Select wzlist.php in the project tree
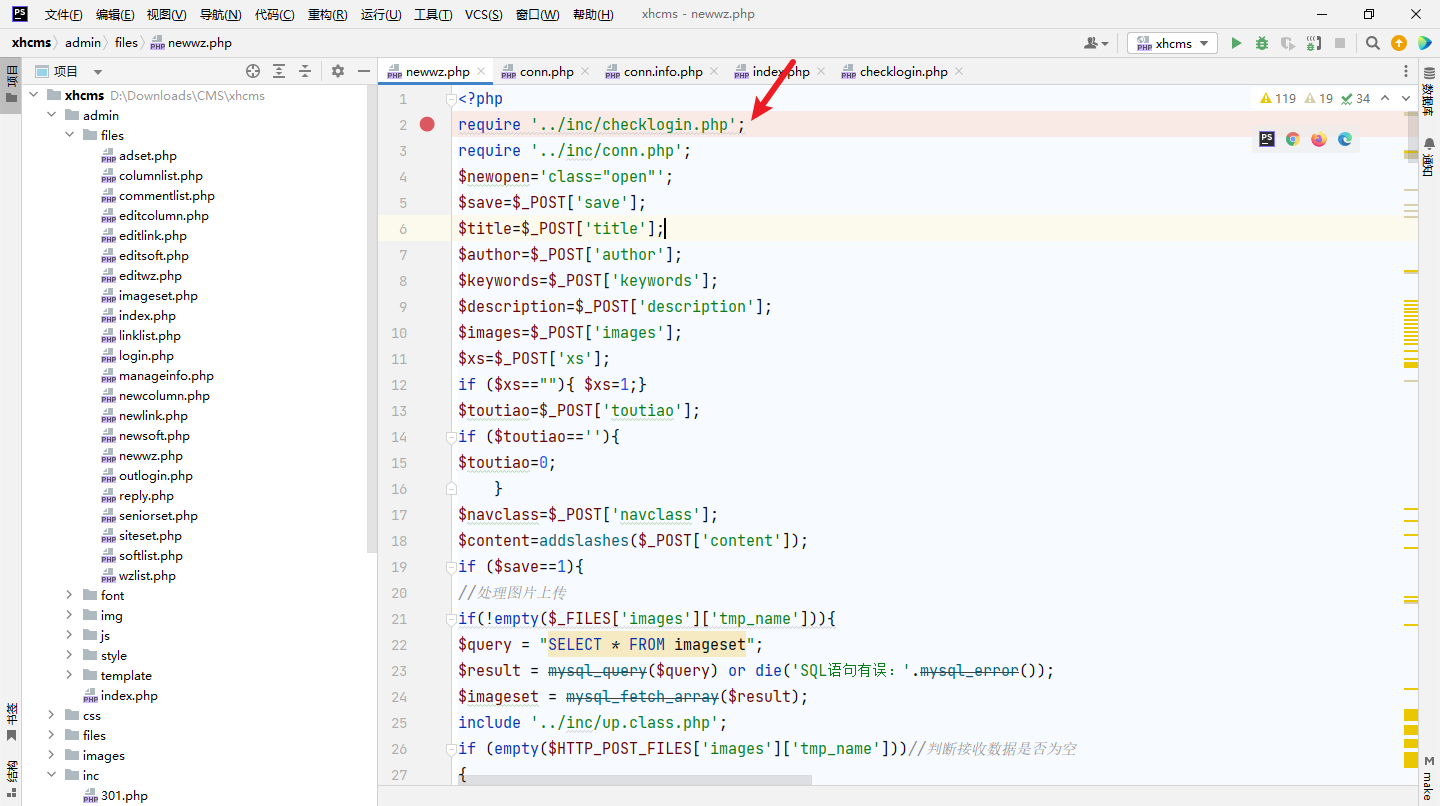1440x806 pixels. (x=147, y=575)
